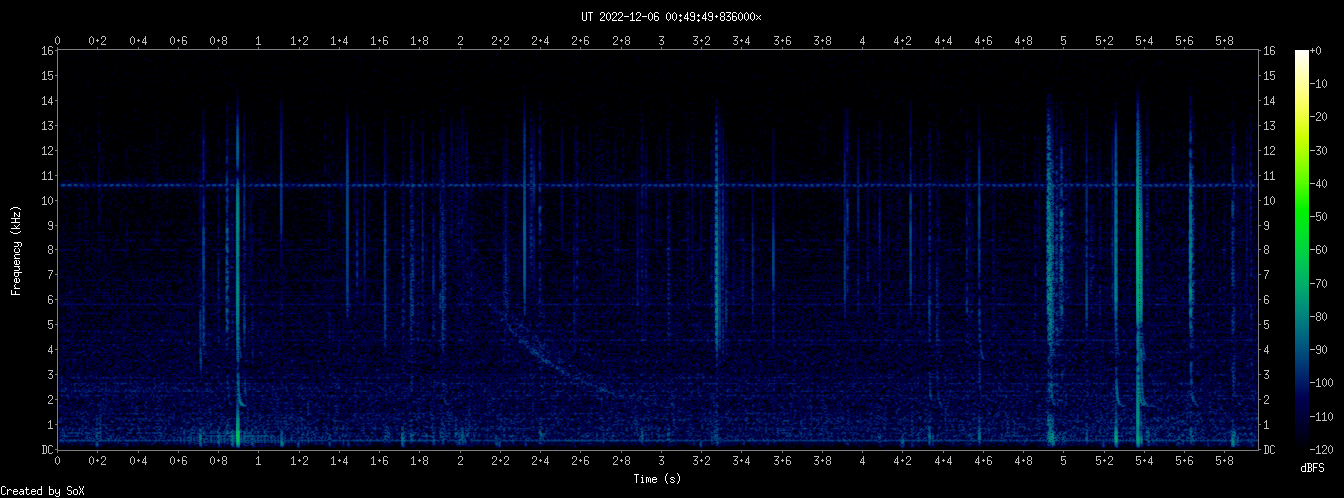Click the UT 2022-12-06 timestamp title
The height and width of the screenshot is (498, 1344).
pos(671,16)
